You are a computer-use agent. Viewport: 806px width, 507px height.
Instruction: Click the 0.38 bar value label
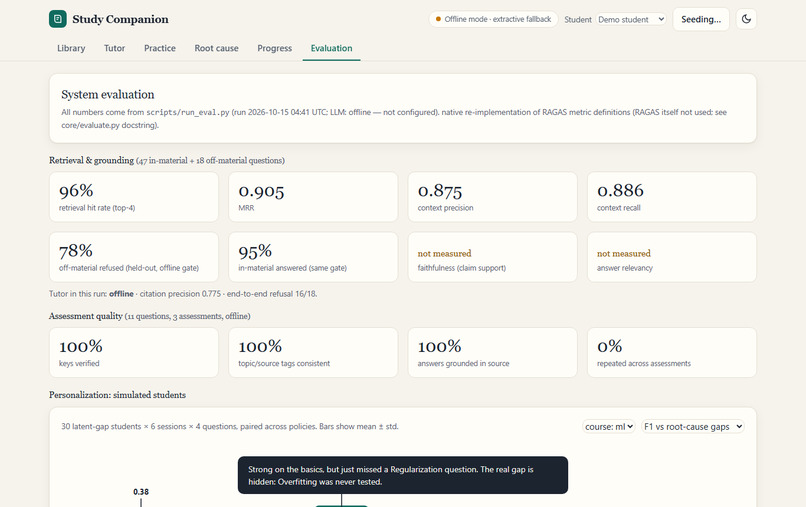point(141,492)
